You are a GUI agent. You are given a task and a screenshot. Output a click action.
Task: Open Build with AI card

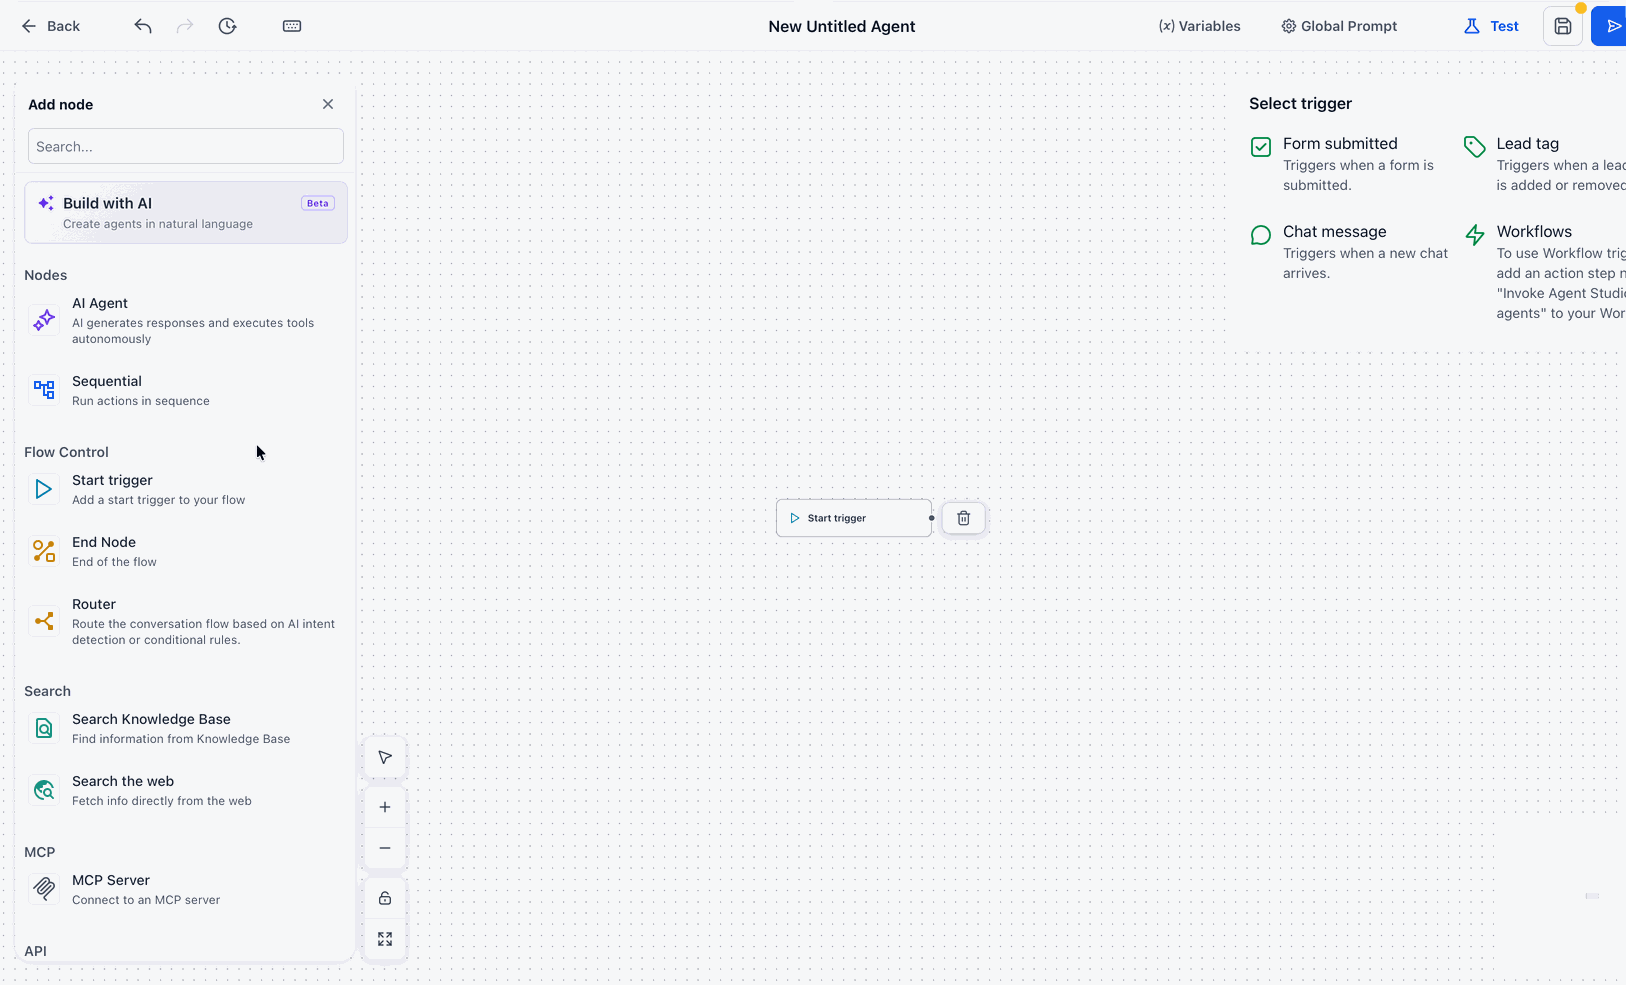[186, 212]
